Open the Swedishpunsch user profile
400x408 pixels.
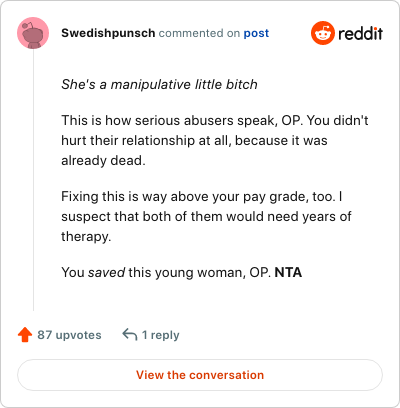108,33
